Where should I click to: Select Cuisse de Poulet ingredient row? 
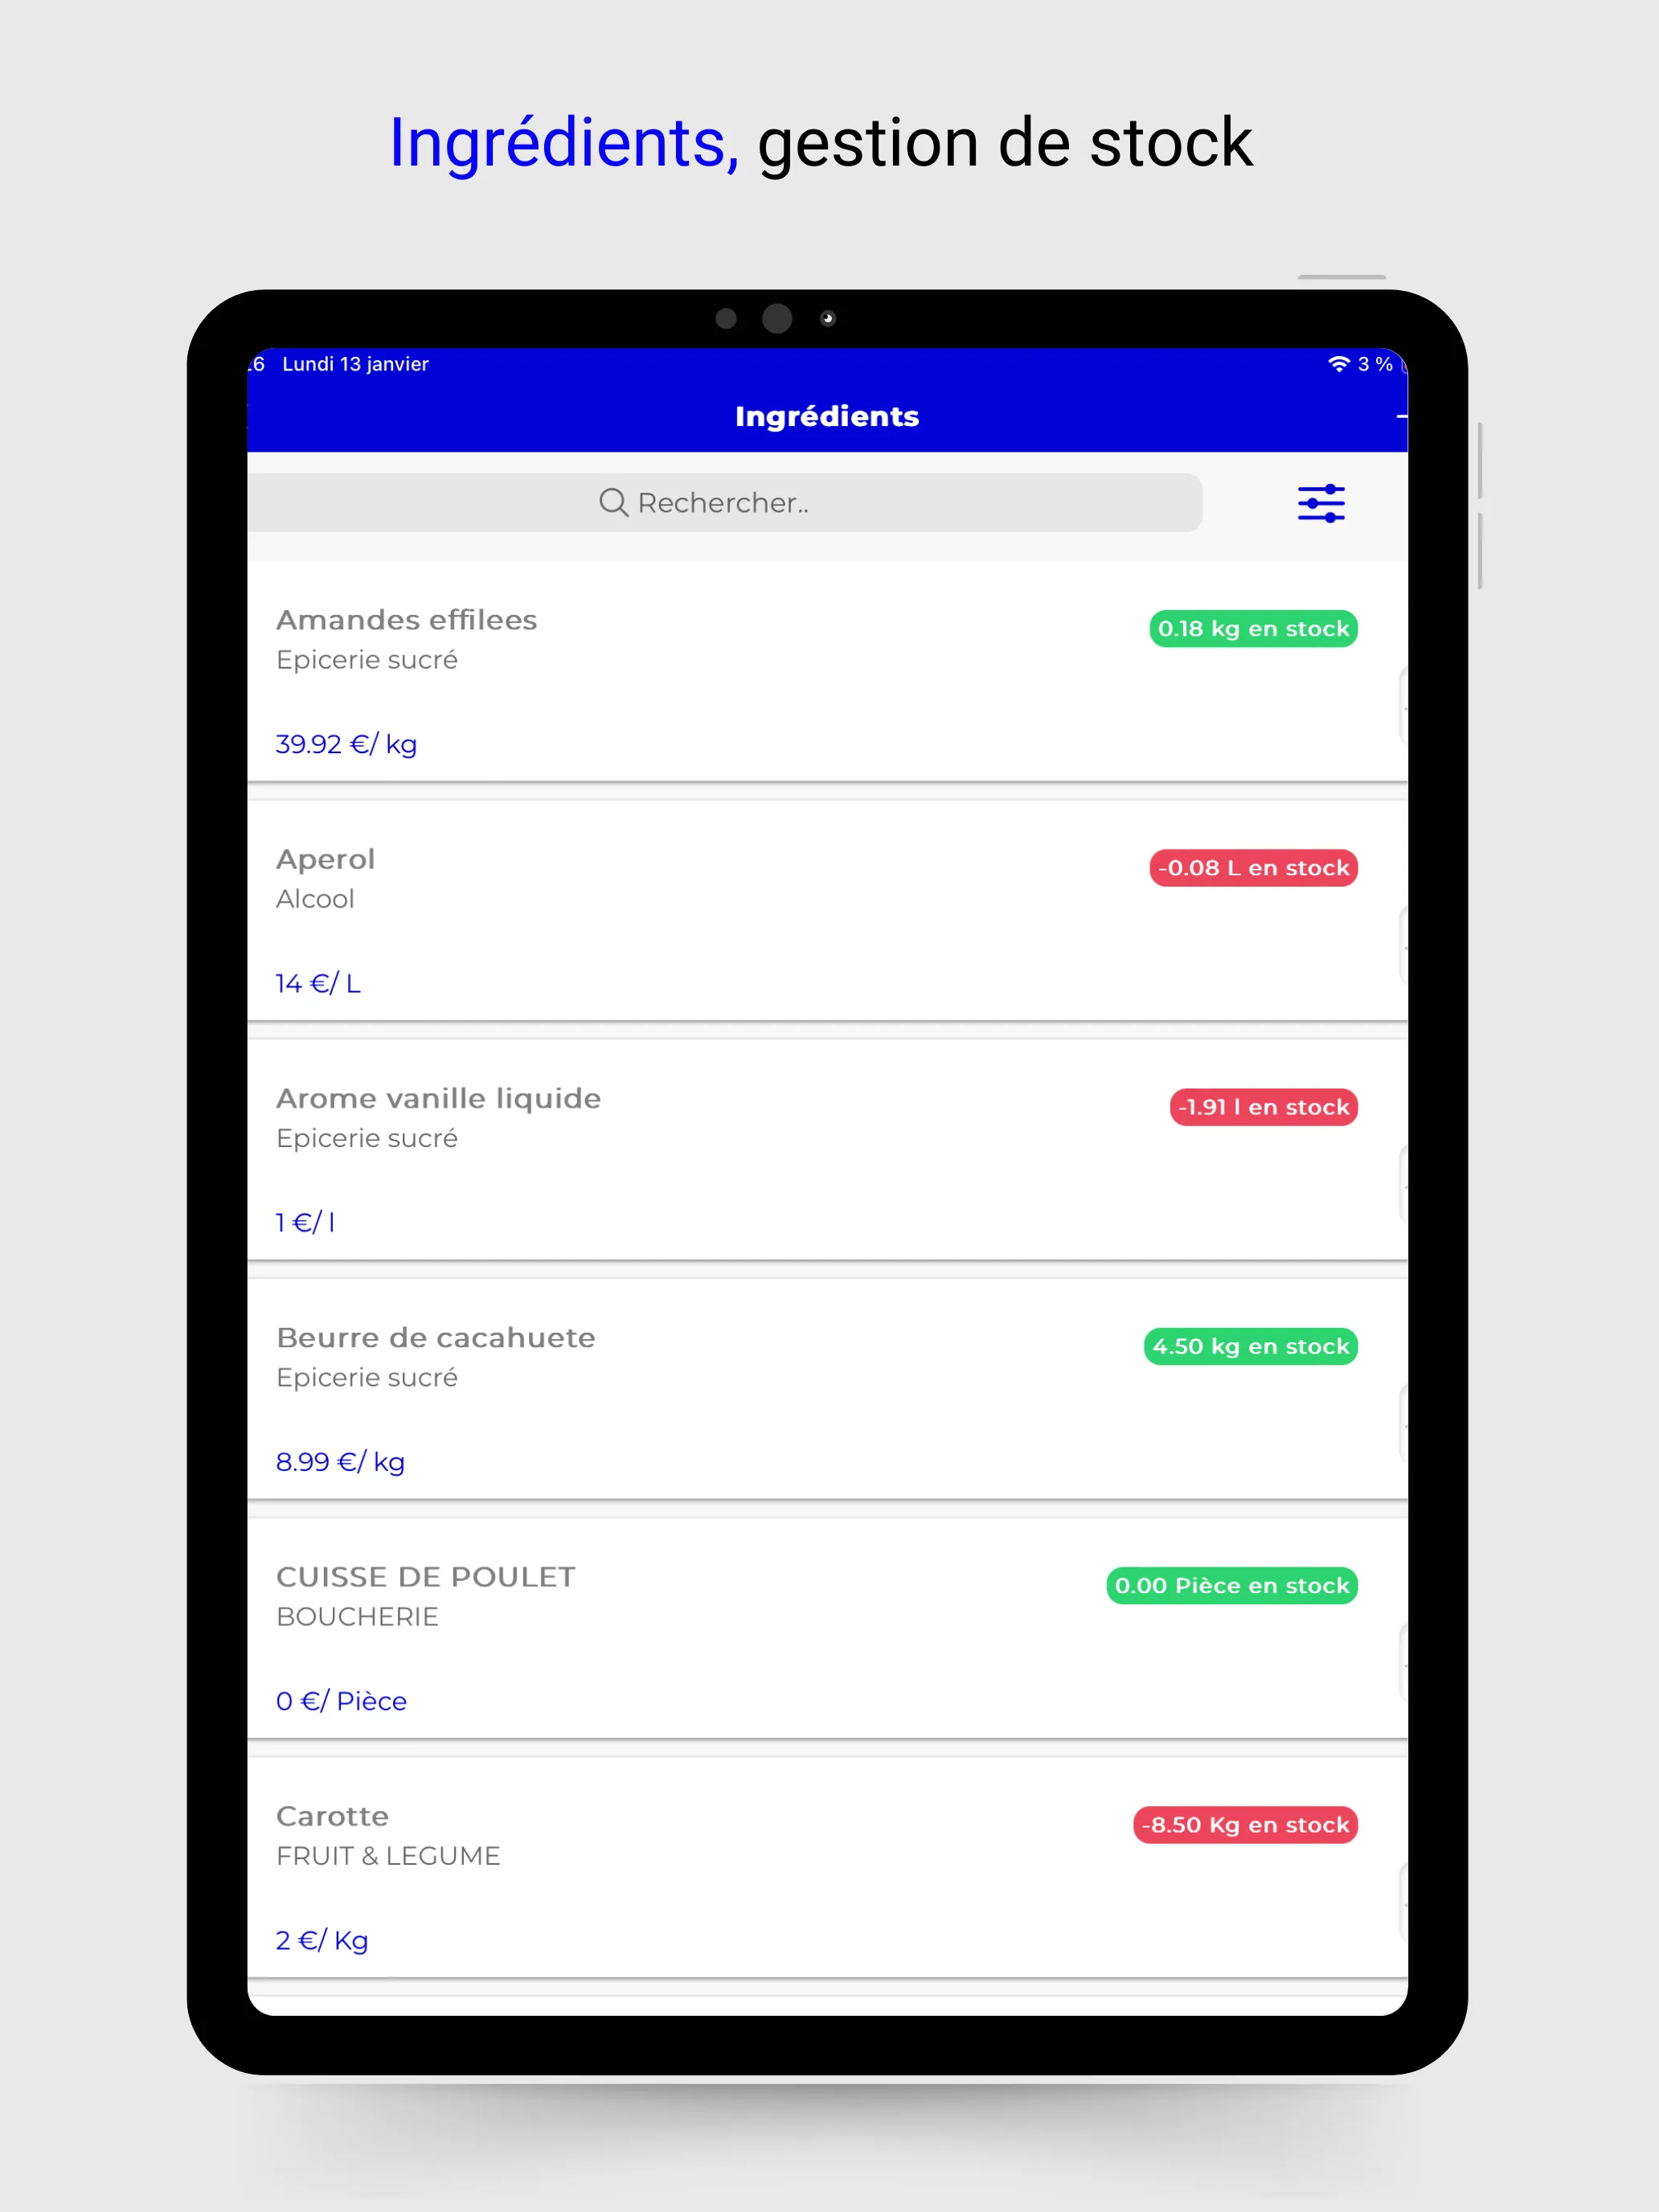click(x=829, y=1628)
